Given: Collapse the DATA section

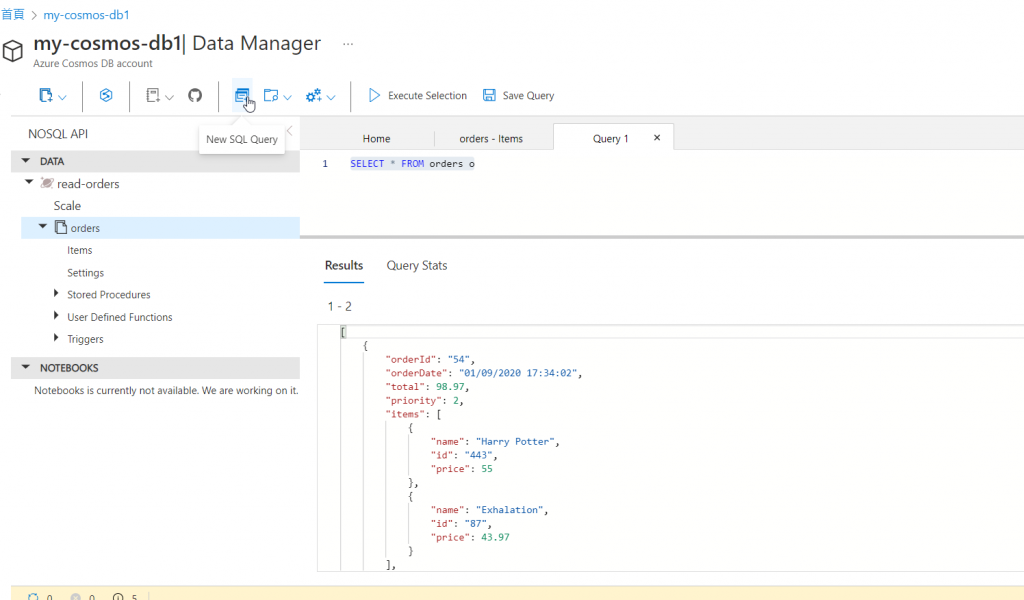Looking at the screenshot, I should coord(26,161).
